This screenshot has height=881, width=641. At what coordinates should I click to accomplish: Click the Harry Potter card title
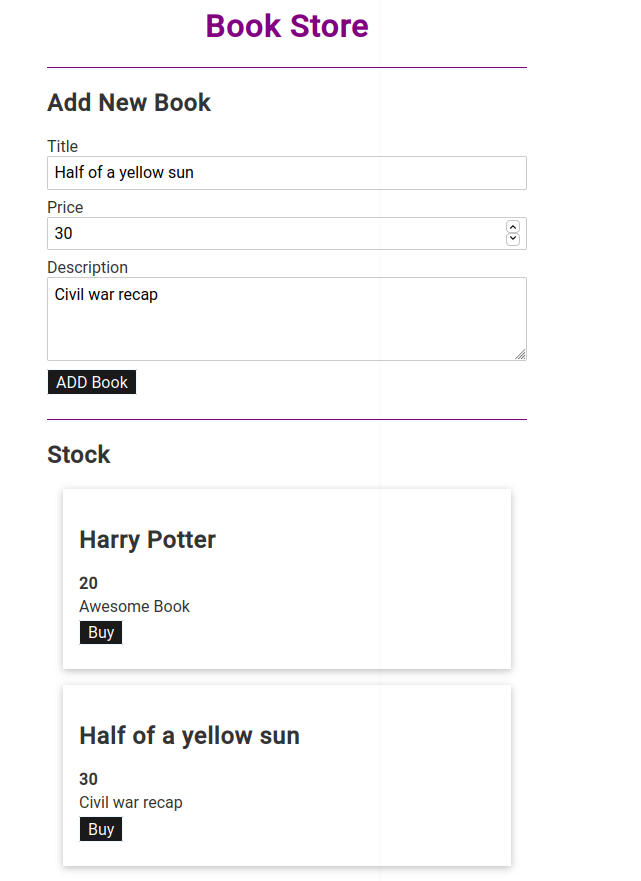coord(146,540)
